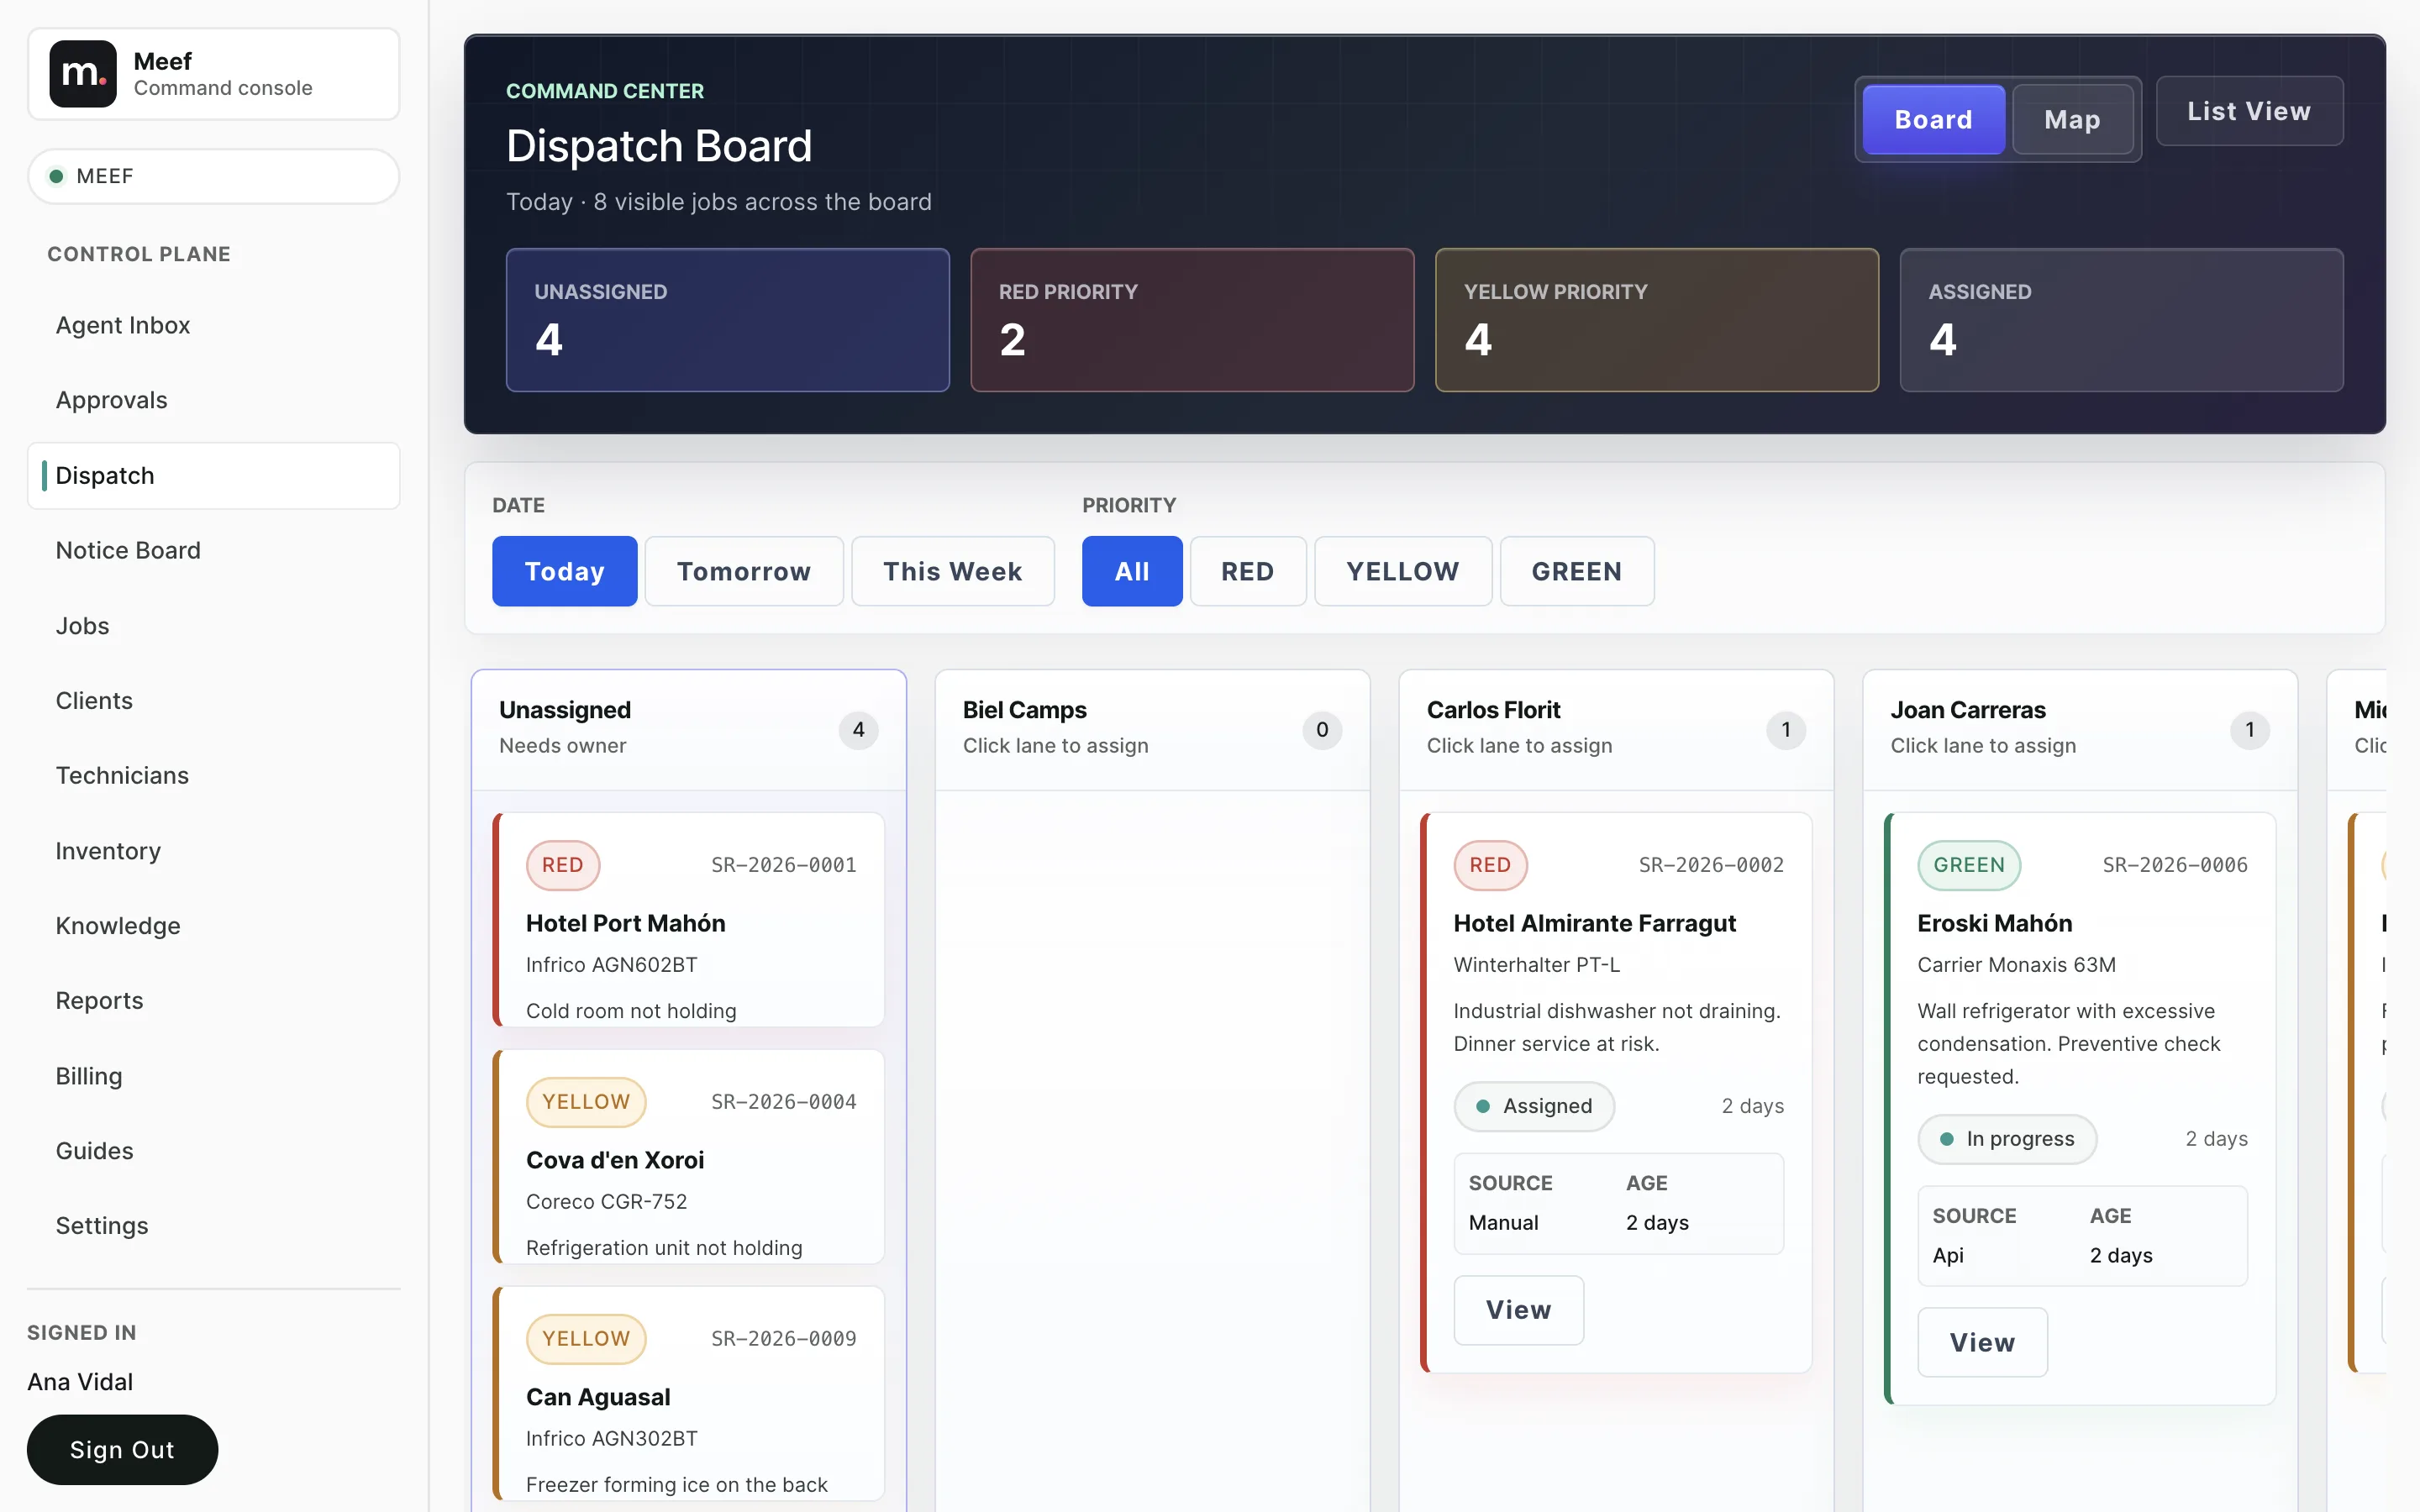2420x1512 pixels.
Task: Click YELLOW tag on SR-2026-0009 card
Action: (586, 1339)
